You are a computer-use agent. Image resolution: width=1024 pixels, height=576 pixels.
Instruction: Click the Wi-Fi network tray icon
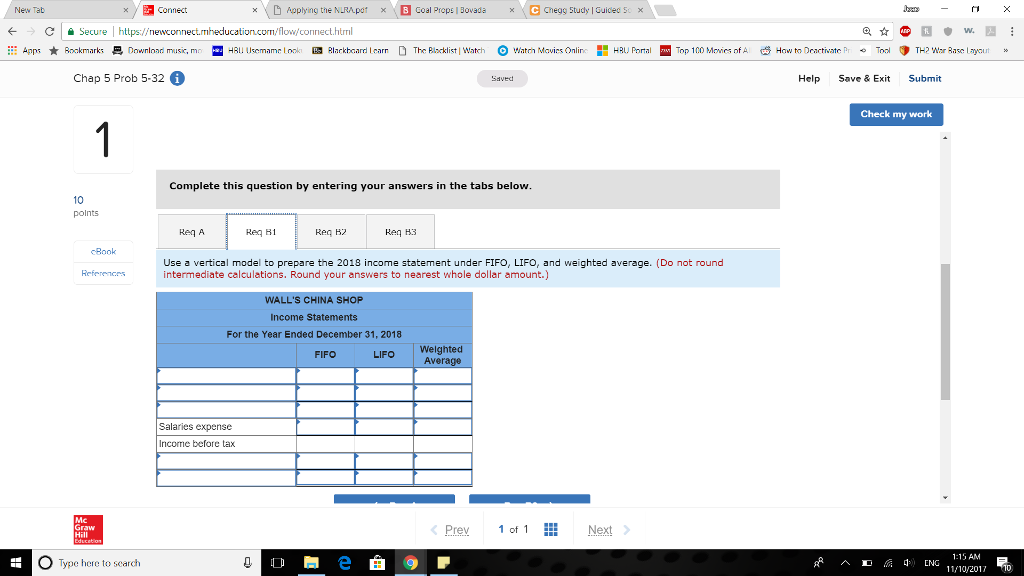point(888,563)
